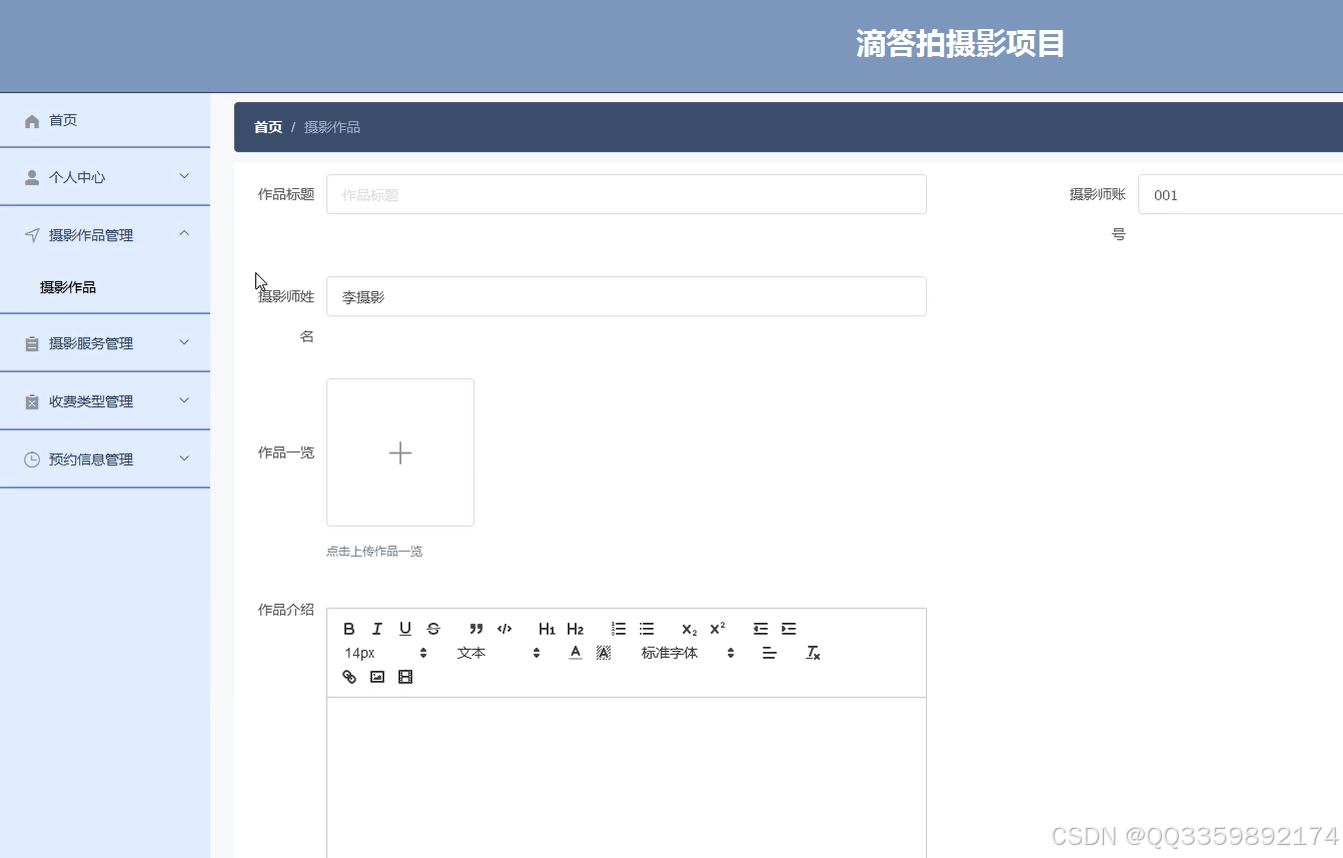
Task: Insert a hyperlink in the editor
Action: 349,677
